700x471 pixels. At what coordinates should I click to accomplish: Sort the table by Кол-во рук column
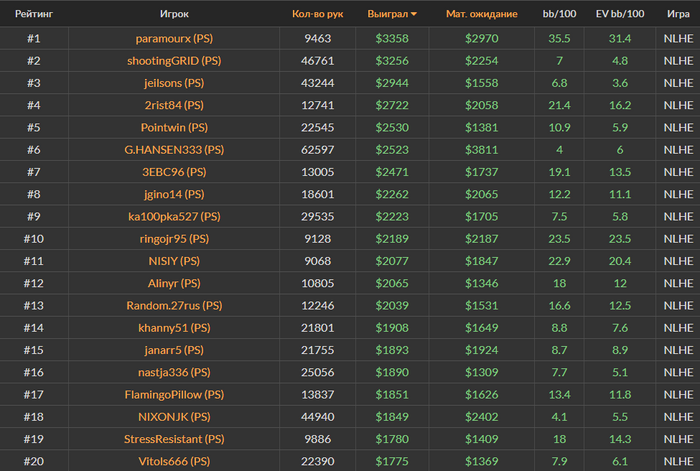coord(317,14)
